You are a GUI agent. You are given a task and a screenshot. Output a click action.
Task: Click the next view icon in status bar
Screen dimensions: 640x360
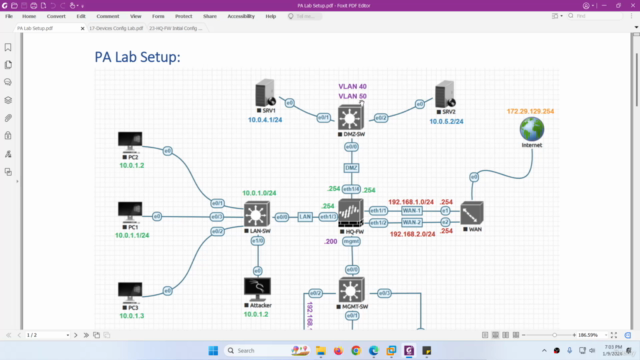[x=107, y=335]
